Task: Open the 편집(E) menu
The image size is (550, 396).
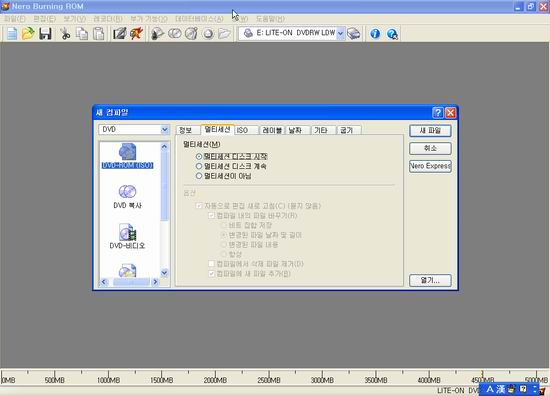Action: tap(45, 19)
